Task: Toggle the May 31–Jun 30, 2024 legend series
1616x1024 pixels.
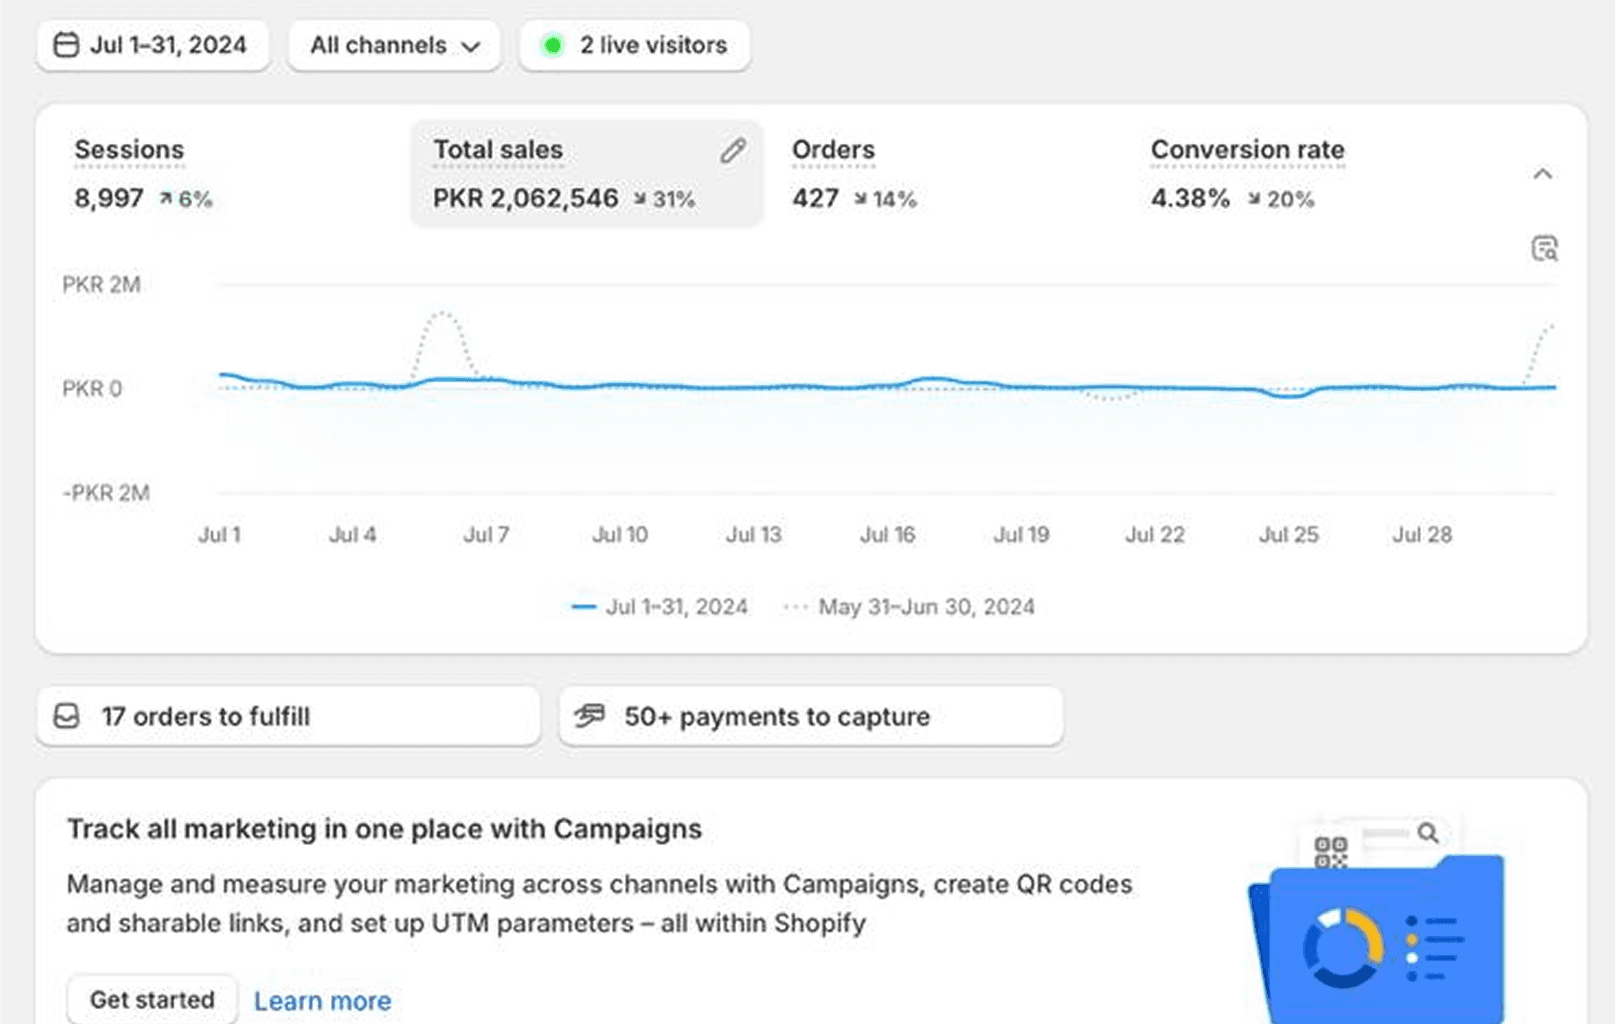Action: click(x=910, y=607)
